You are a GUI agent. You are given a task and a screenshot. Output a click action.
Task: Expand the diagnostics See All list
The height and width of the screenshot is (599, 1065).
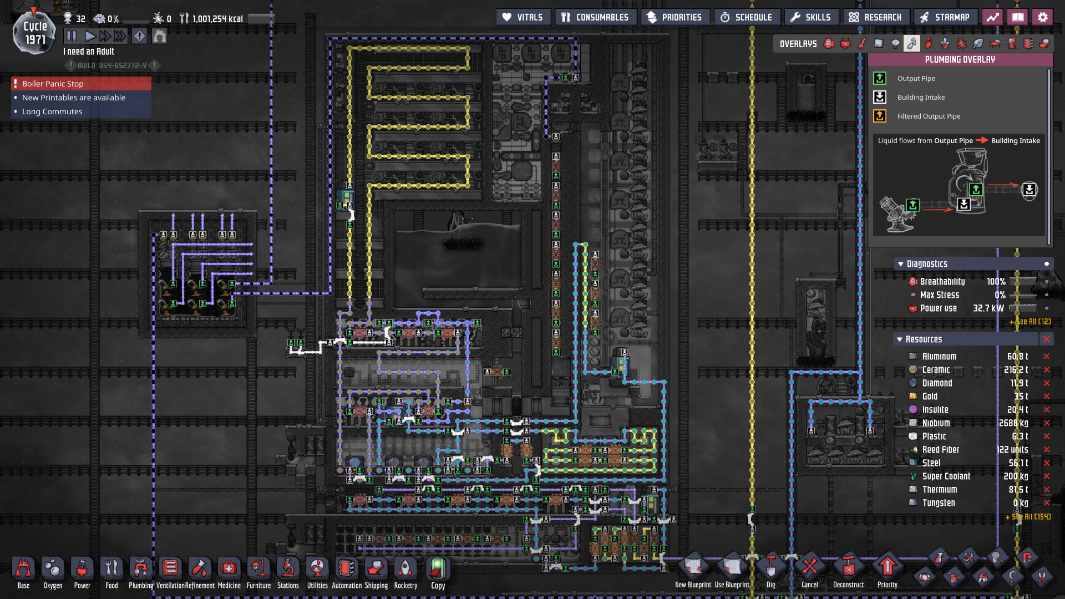tap(1030, 321)
